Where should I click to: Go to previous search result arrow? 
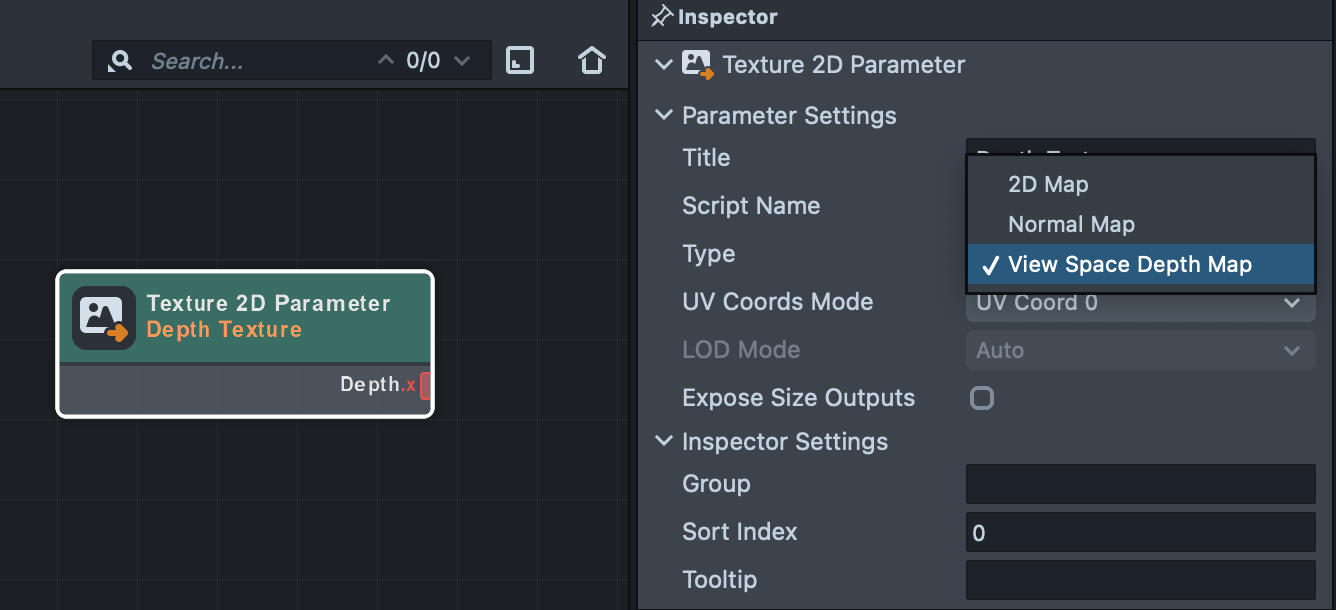385,61
